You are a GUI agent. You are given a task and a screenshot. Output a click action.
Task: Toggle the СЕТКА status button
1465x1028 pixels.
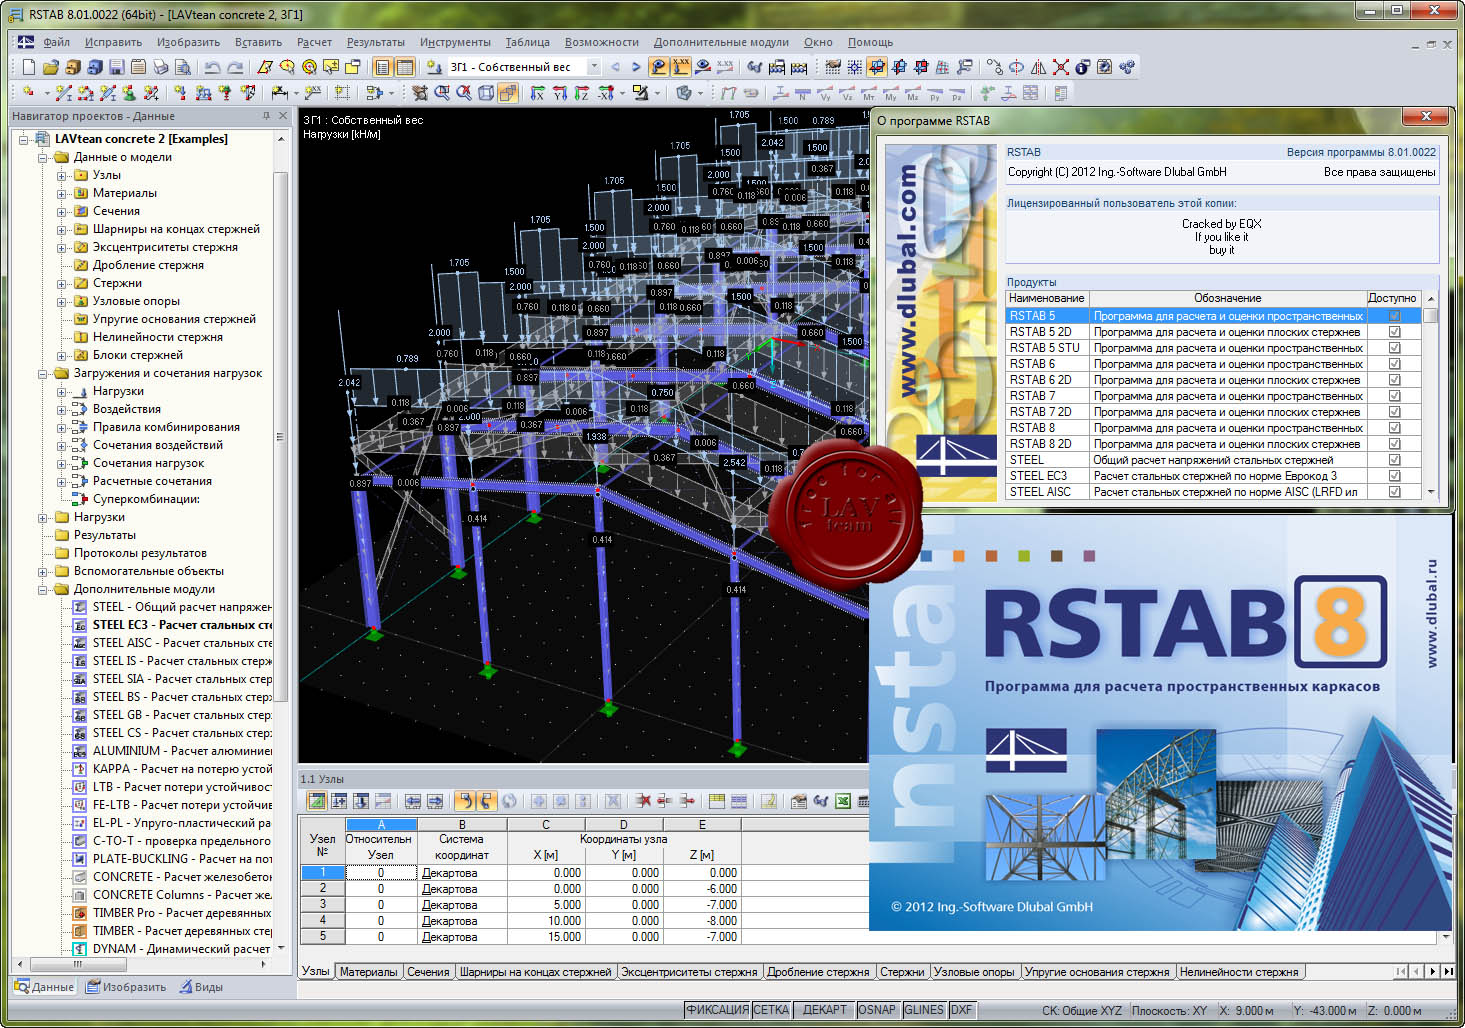tap(771, 1010)
